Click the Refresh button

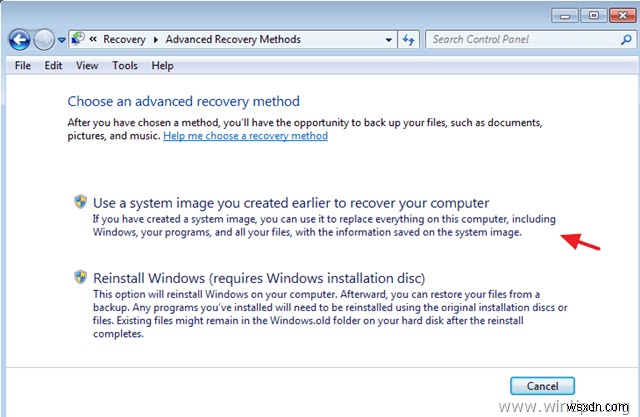408,40
